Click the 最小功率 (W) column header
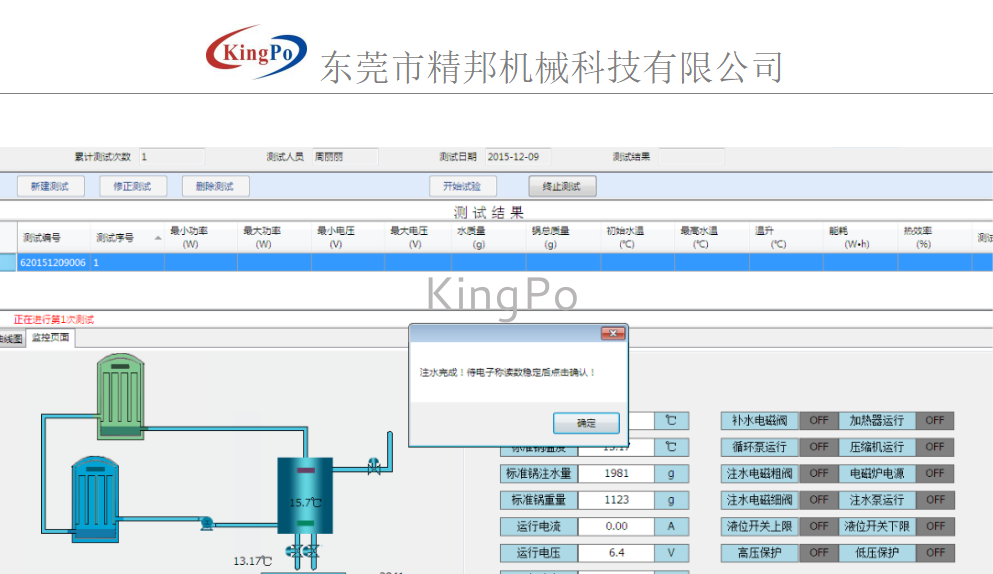Viewport: 993px width, 574px height. pos(201,238)
